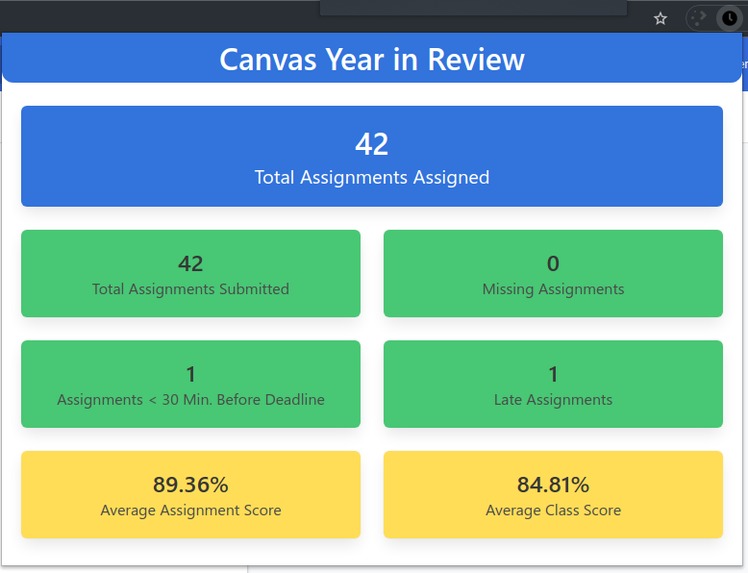748x573 pixels.
Task: Click the "Total Assignments Assigned" label
Action: pyautogui.click(x=372, y=177)
